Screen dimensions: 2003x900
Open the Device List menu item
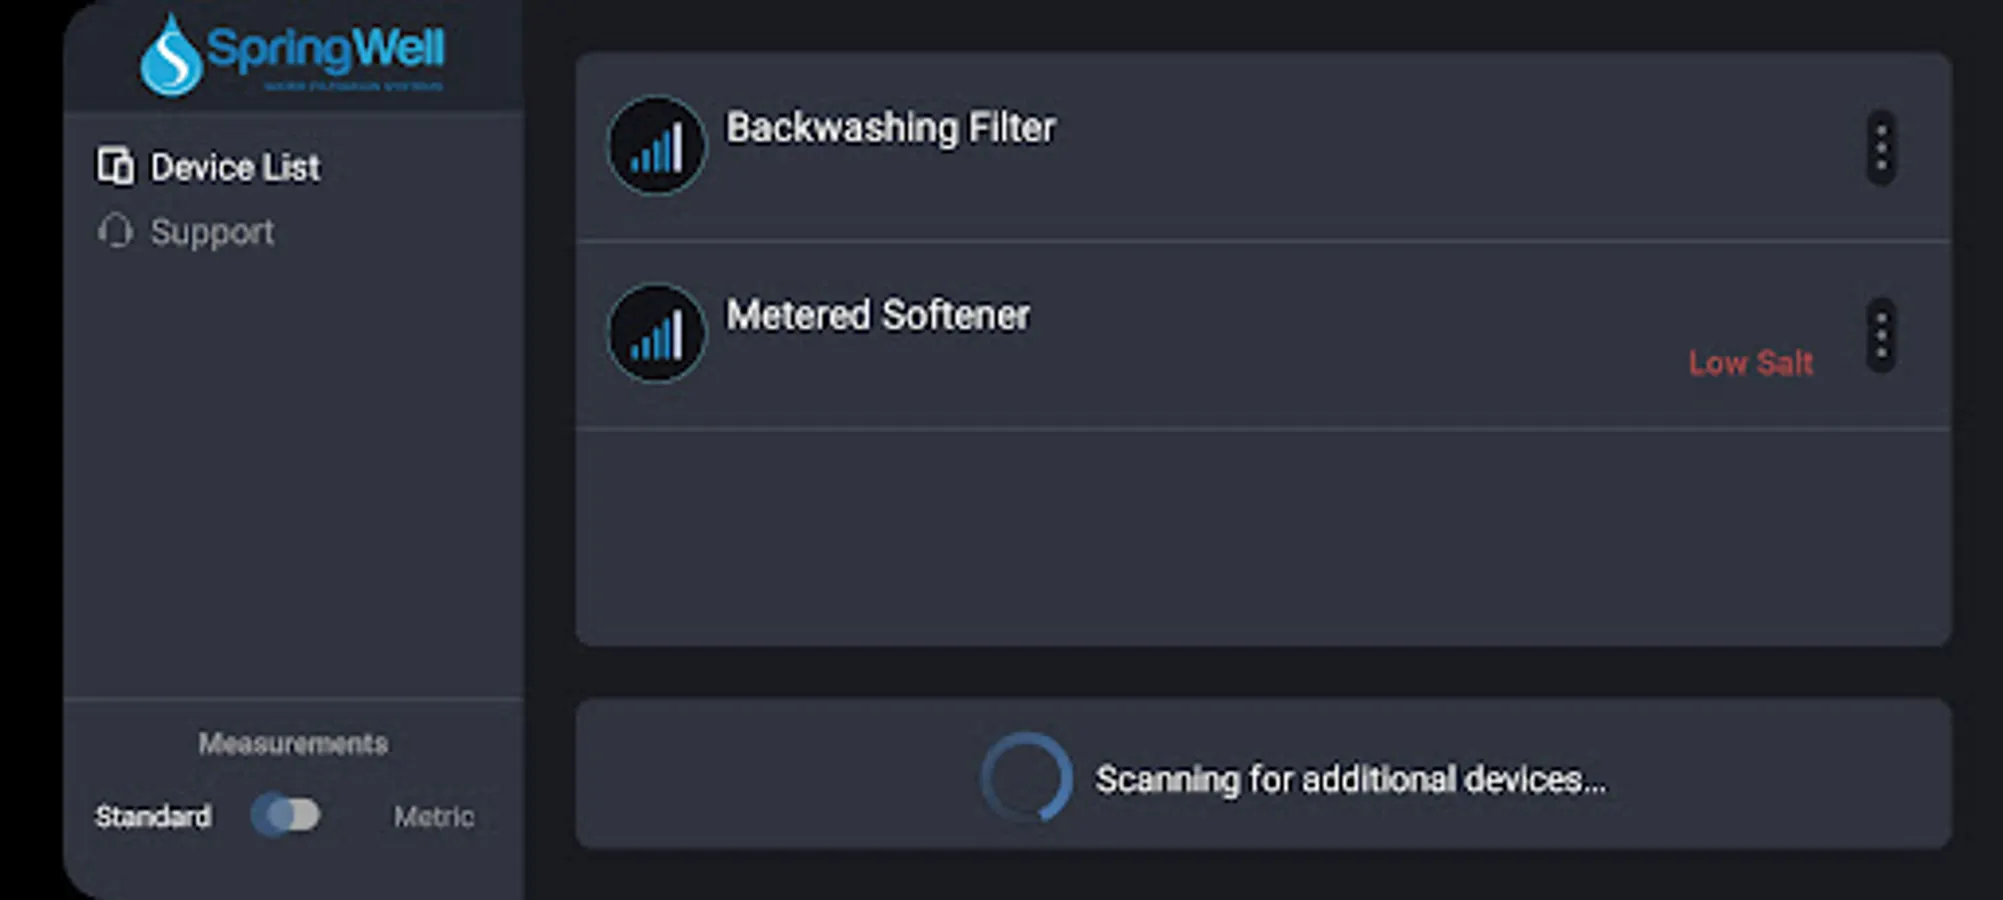[x=235, y=168]
